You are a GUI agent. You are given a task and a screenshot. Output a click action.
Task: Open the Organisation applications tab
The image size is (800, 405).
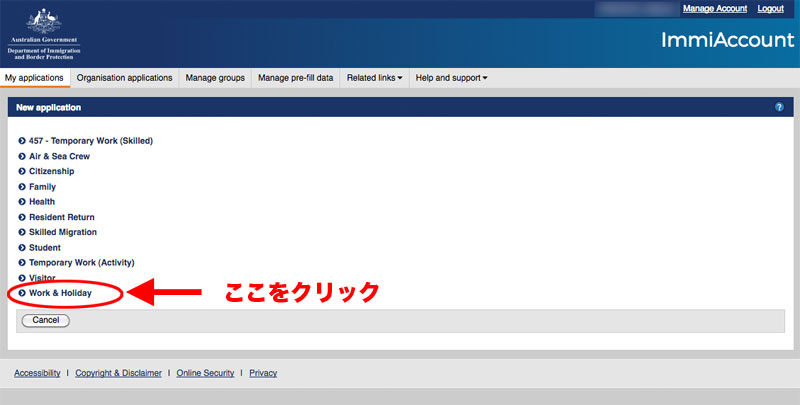tap(124, 78)
